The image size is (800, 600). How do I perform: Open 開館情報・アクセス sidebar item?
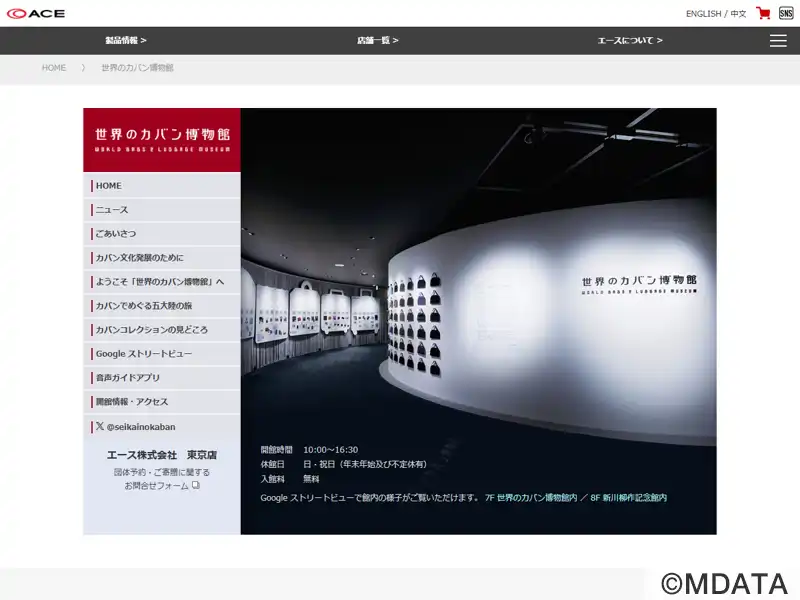[162, 402]
